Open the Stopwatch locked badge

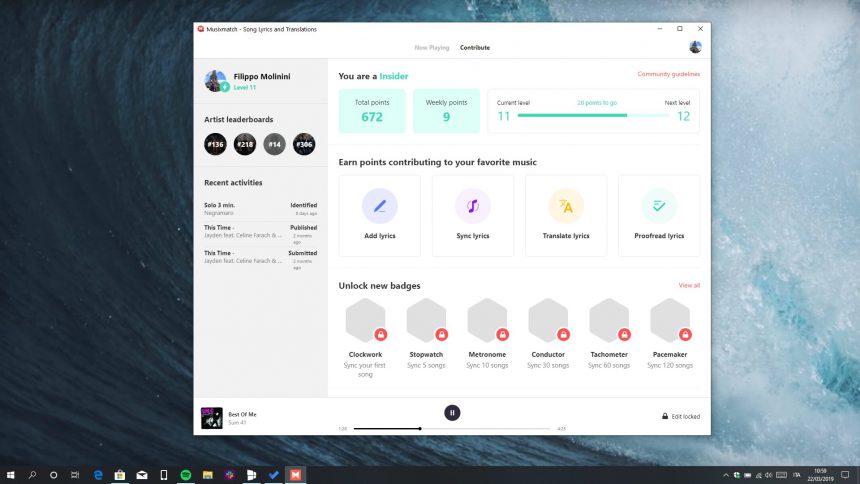pyautogui.click(x=426, y=320)
